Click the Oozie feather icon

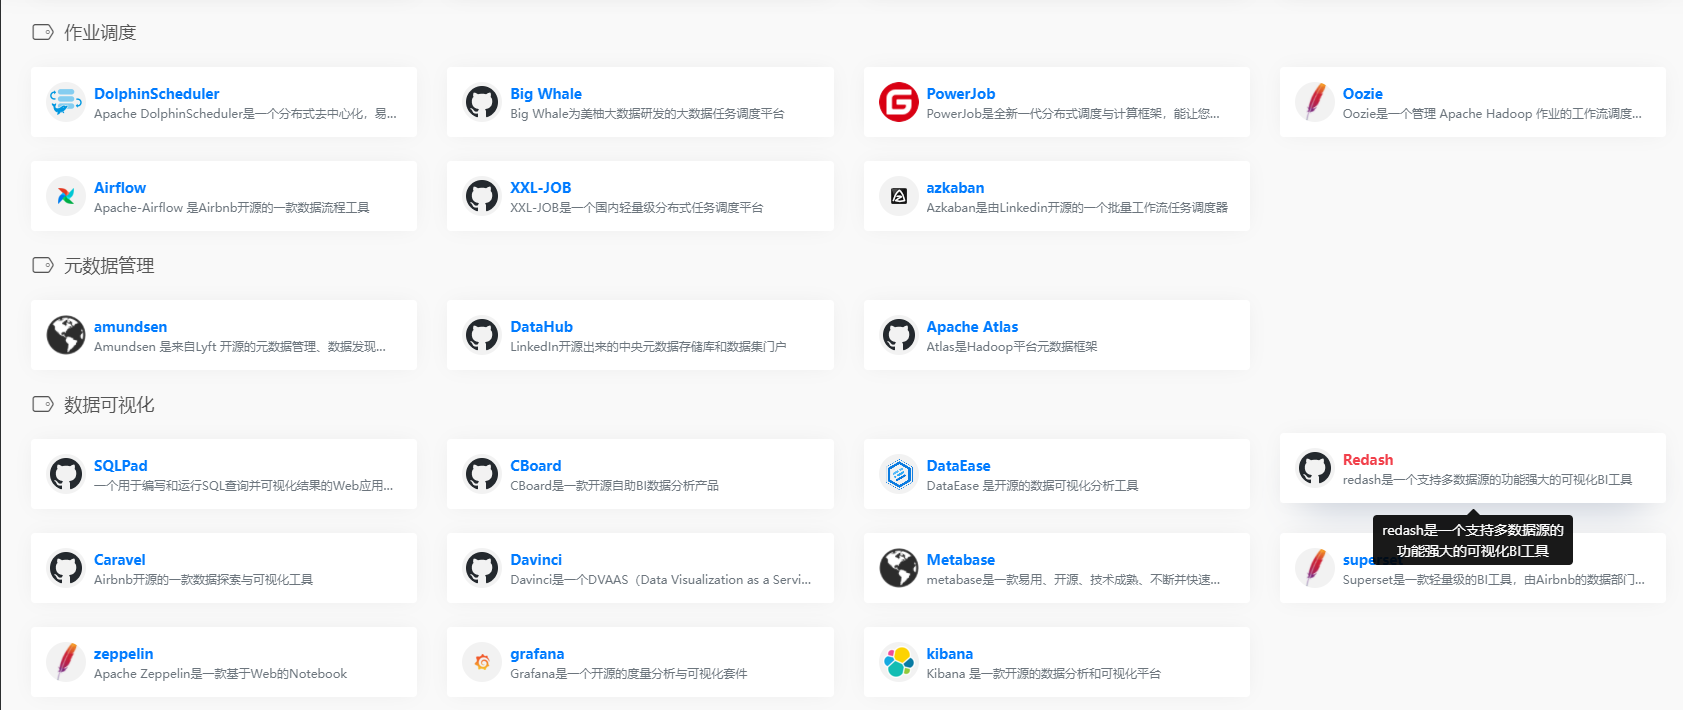tap(1315, 102)
